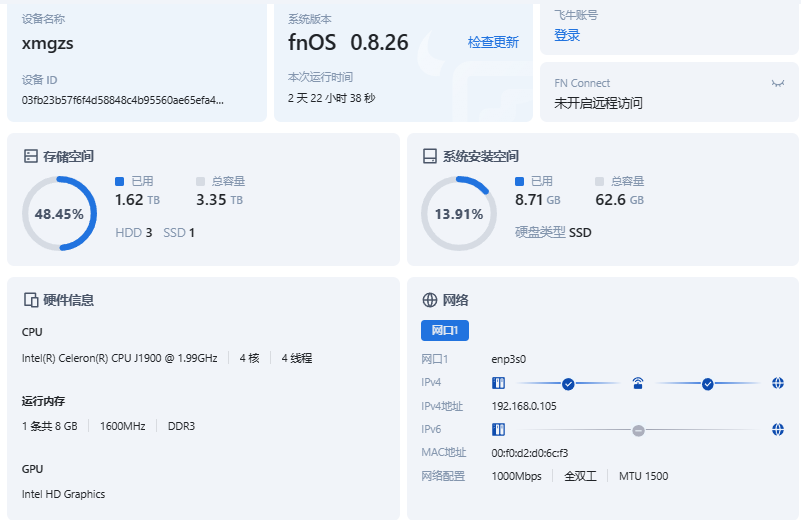
Task: Click the first IPv4 check mark
Action: (x=568, y=384)
